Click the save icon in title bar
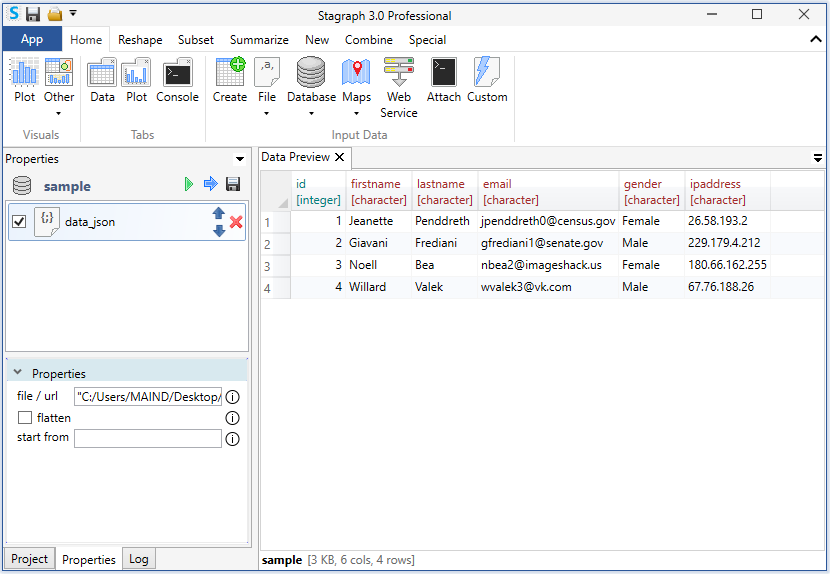Image resolution: width=830 pixels, height=574 pixels. (33, 14)
